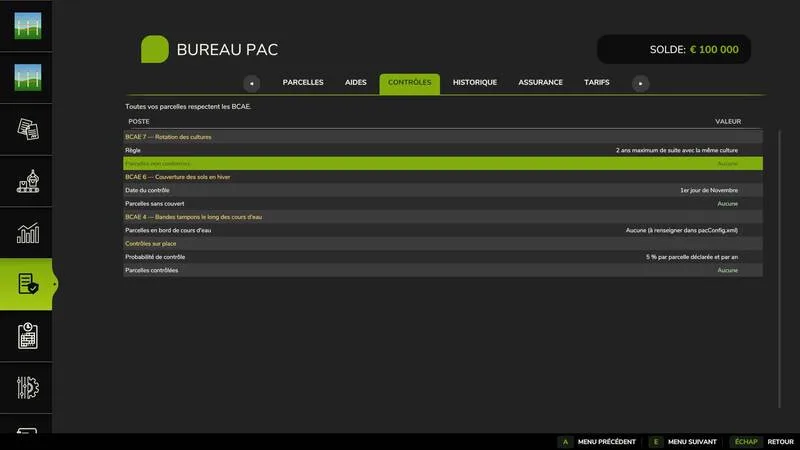The width and height of the screenshot is (800, 450).
Task: Open the contracts documents sidebar icon
Action: tap(28, 129)
